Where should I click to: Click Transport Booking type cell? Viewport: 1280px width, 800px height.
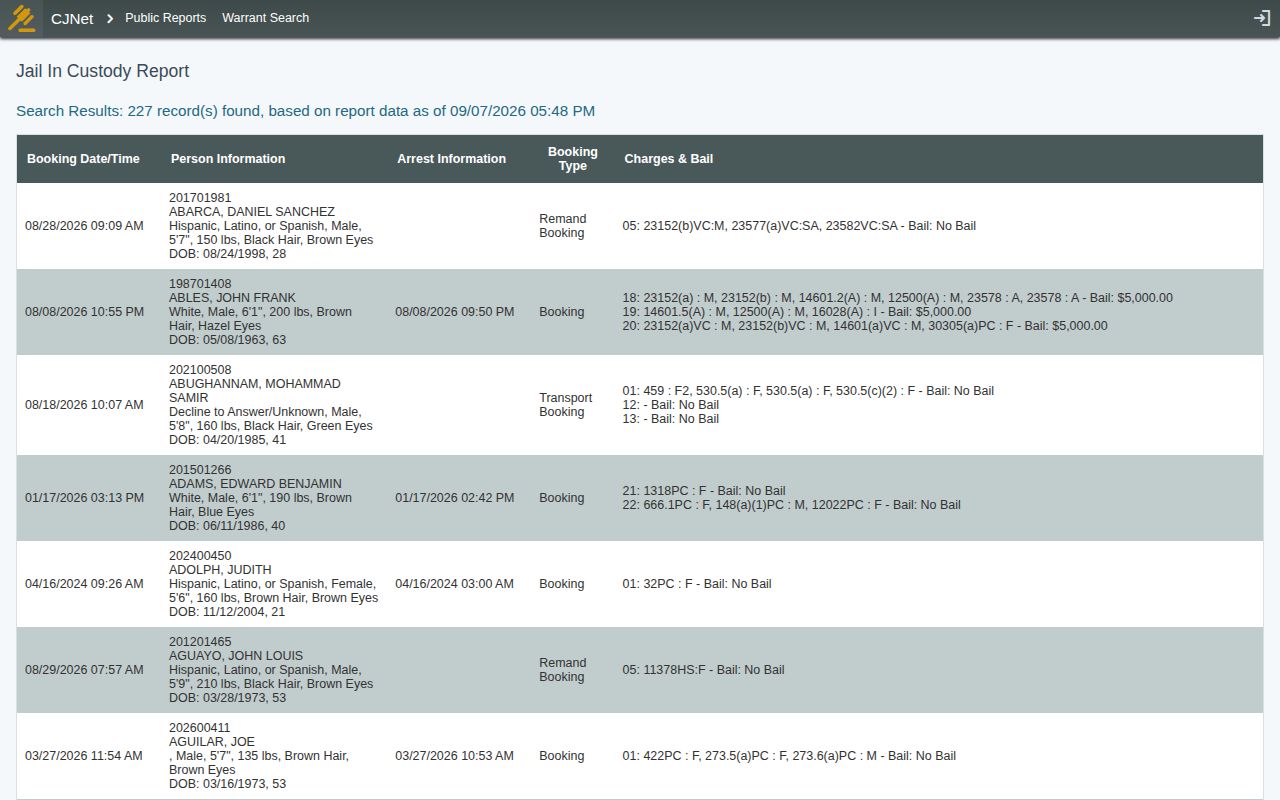click(566, 405)
